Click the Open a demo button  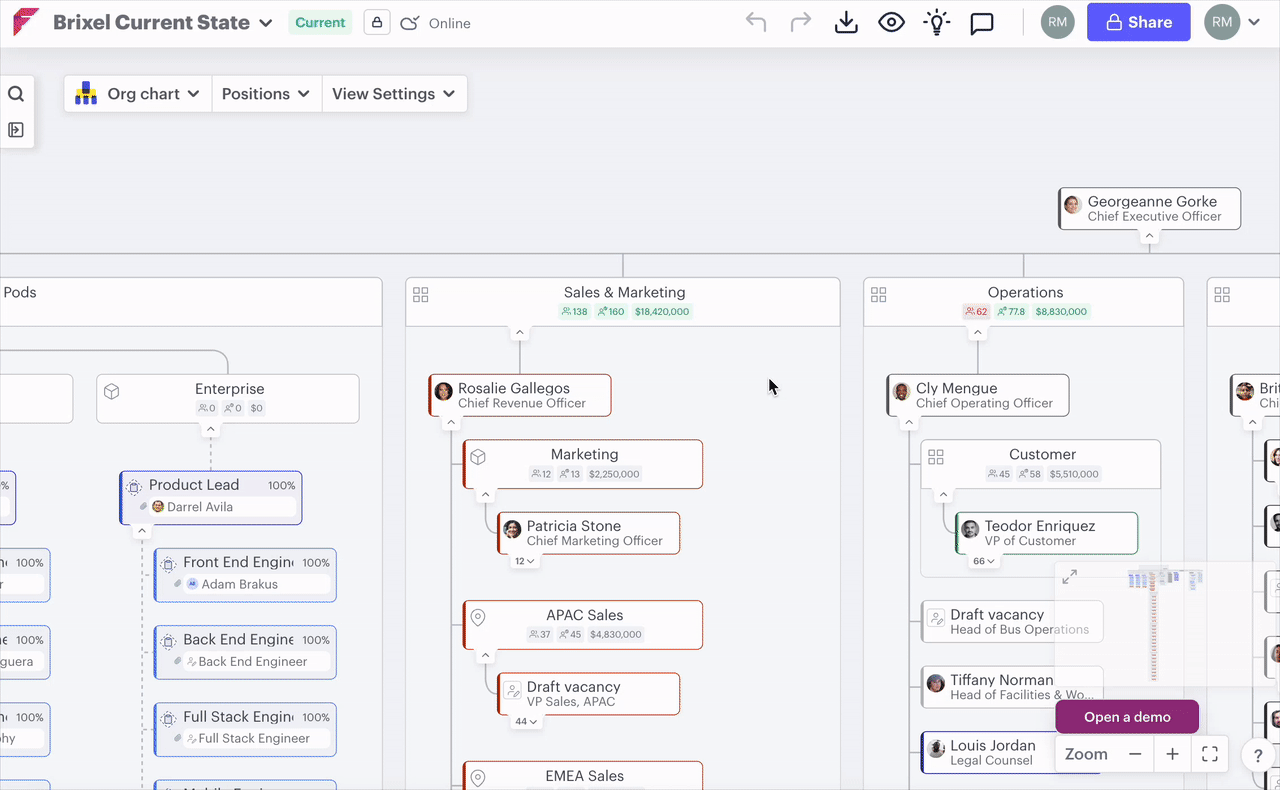point(1127,717)
